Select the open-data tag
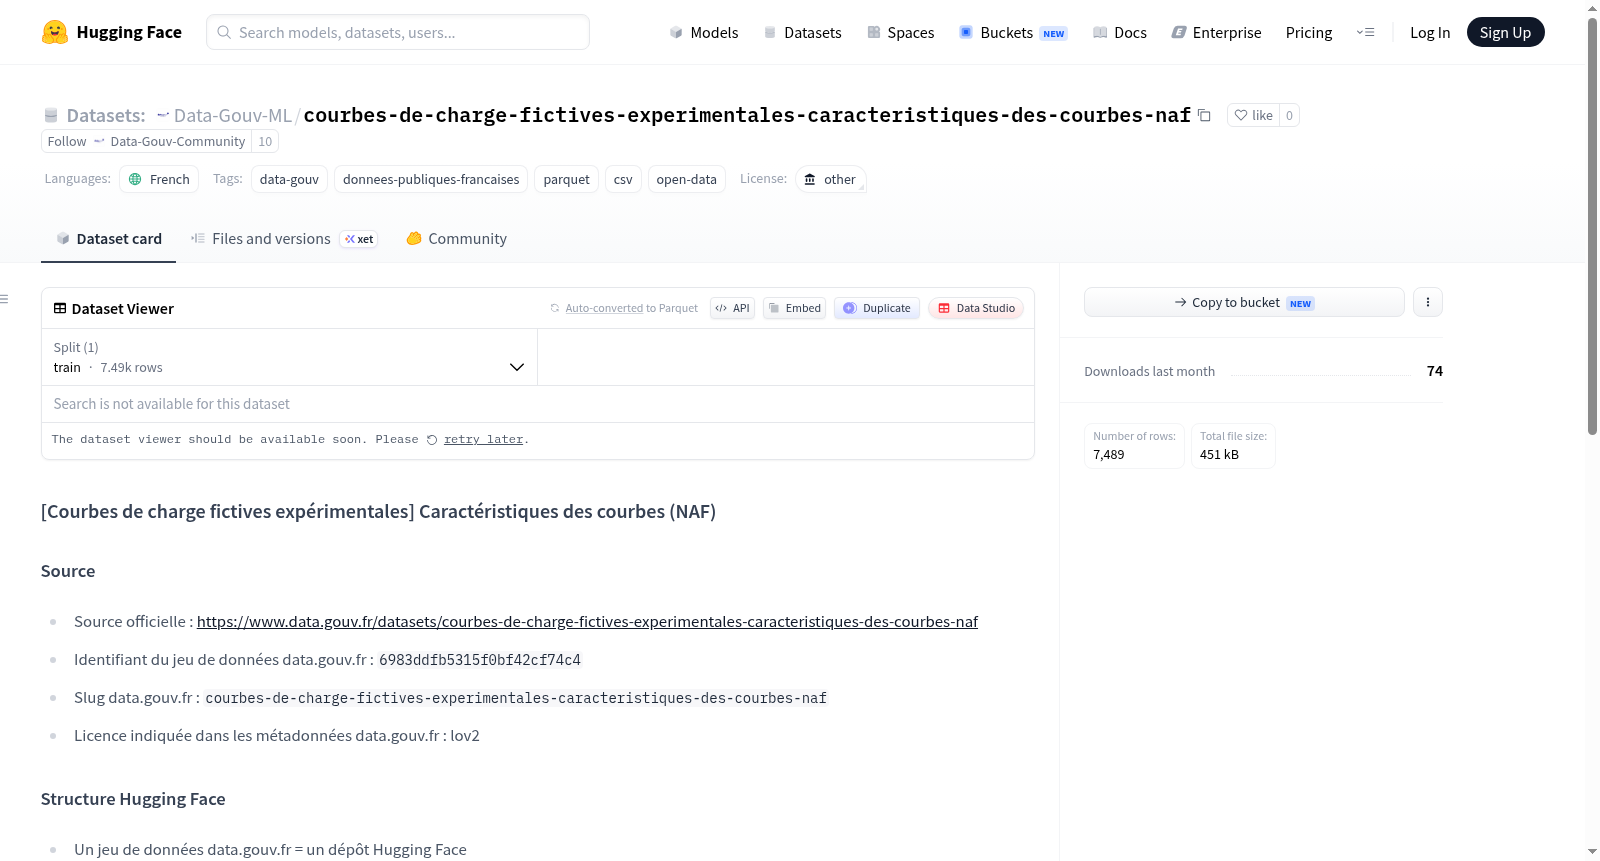Screen dimensions: 1600x861 [687, 179]
